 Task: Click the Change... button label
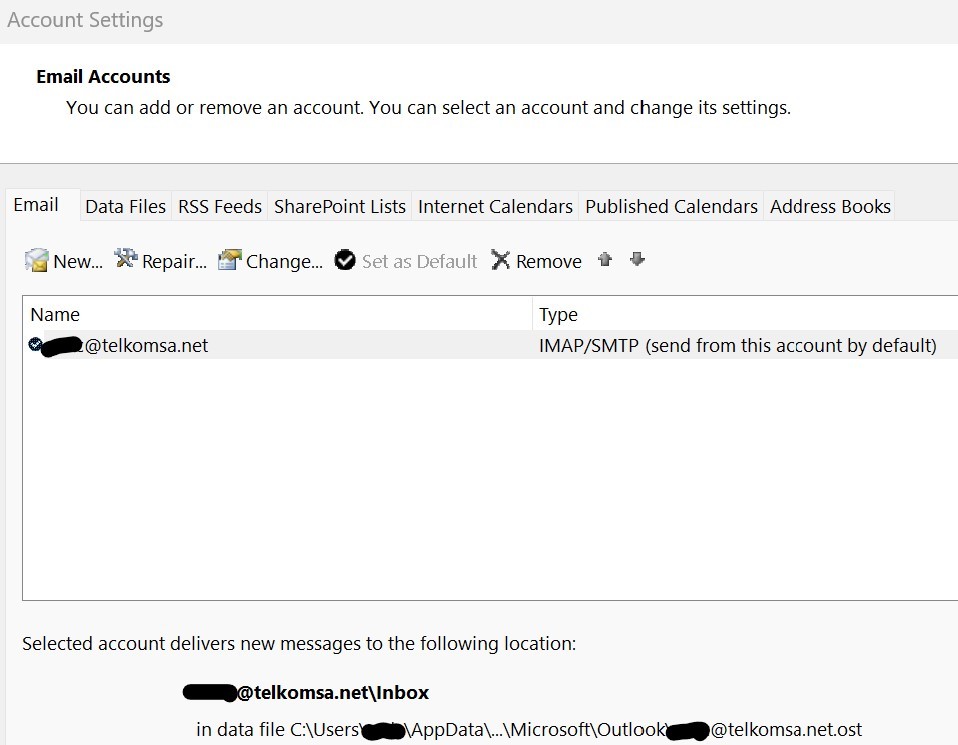[x=284, y=262]
